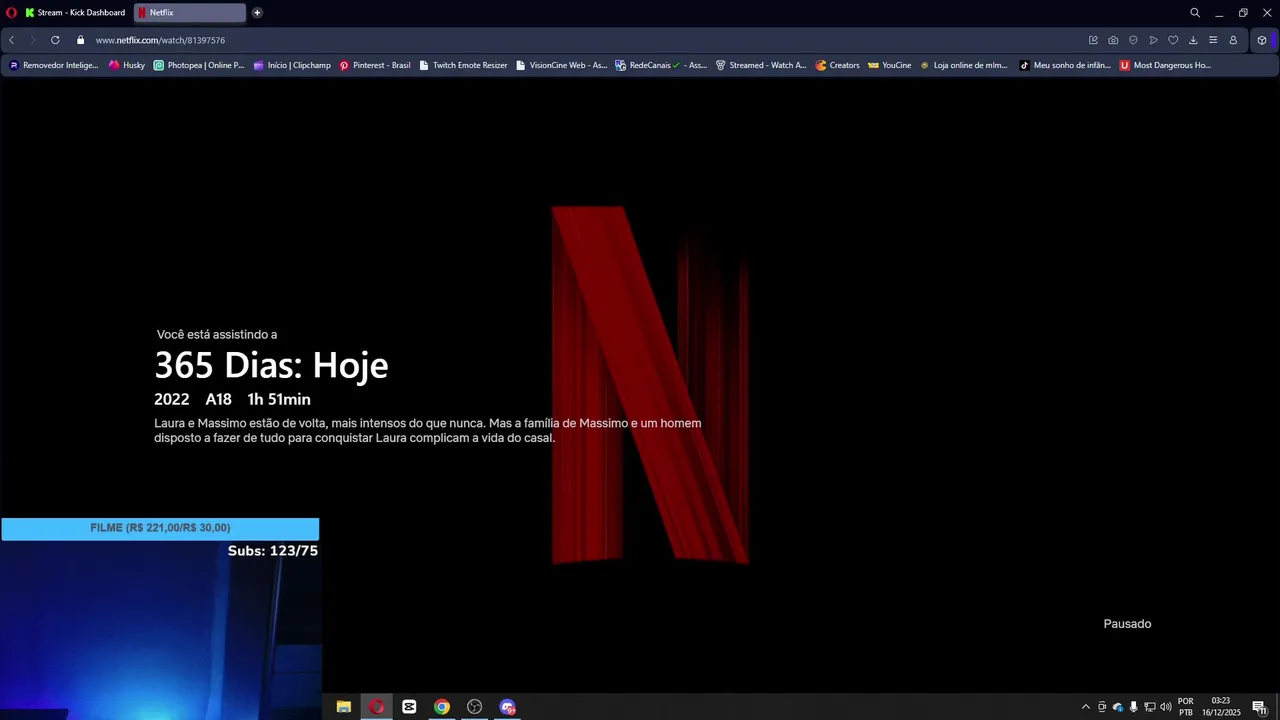Open the notification center icon
The width and height of the screenshot is (1280, 720).
[x=1260, y=707]
